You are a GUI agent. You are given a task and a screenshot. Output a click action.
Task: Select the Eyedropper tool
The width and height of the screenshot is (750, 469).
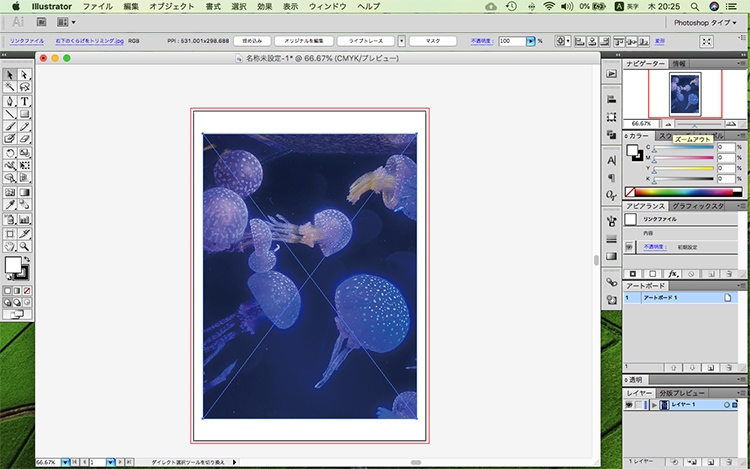coord(10,205)
